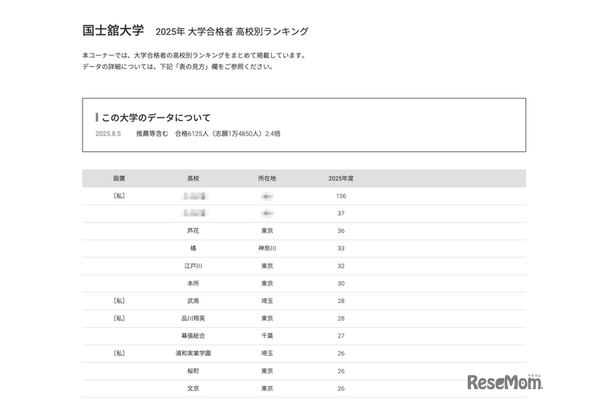
Task: Select the school name 桜町
Action: [x=193, y=371]
